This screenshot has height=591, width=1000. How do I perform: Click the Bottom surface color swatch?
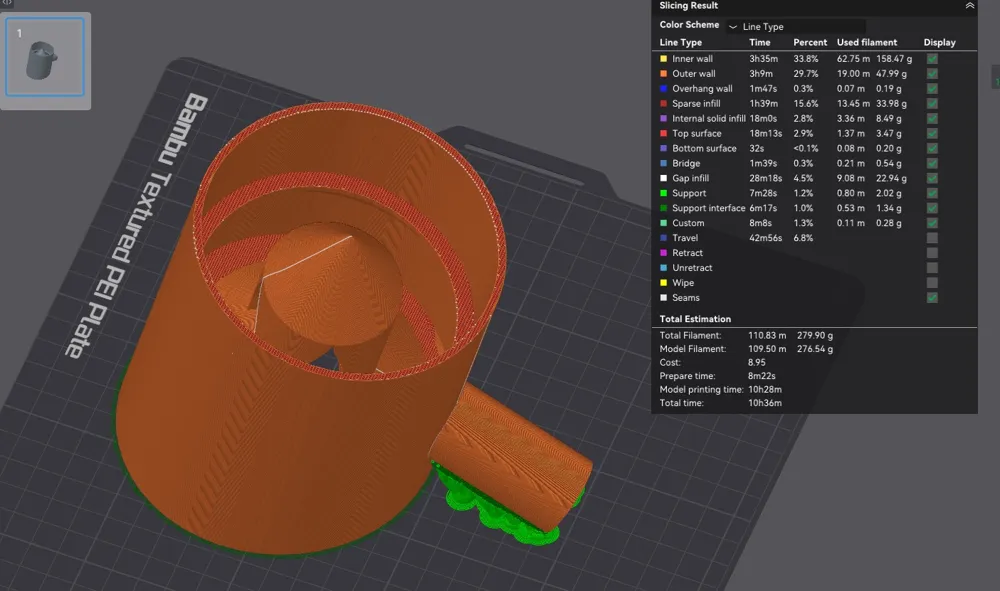pyautogui.click(x=663, y=148)
